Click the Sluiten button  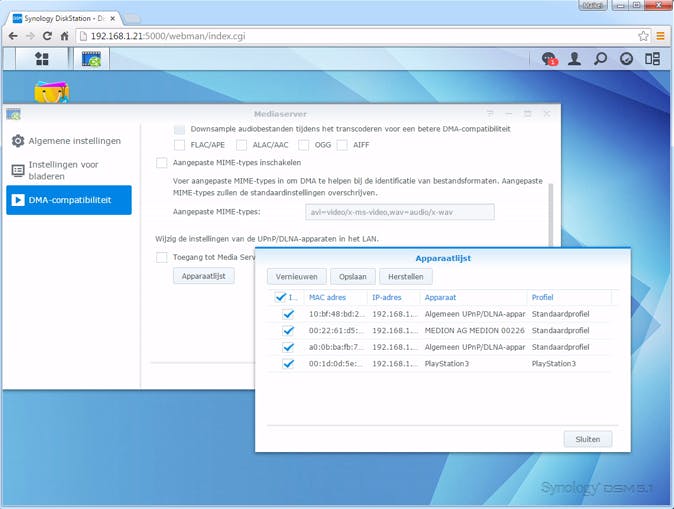[x=587, y=439]
